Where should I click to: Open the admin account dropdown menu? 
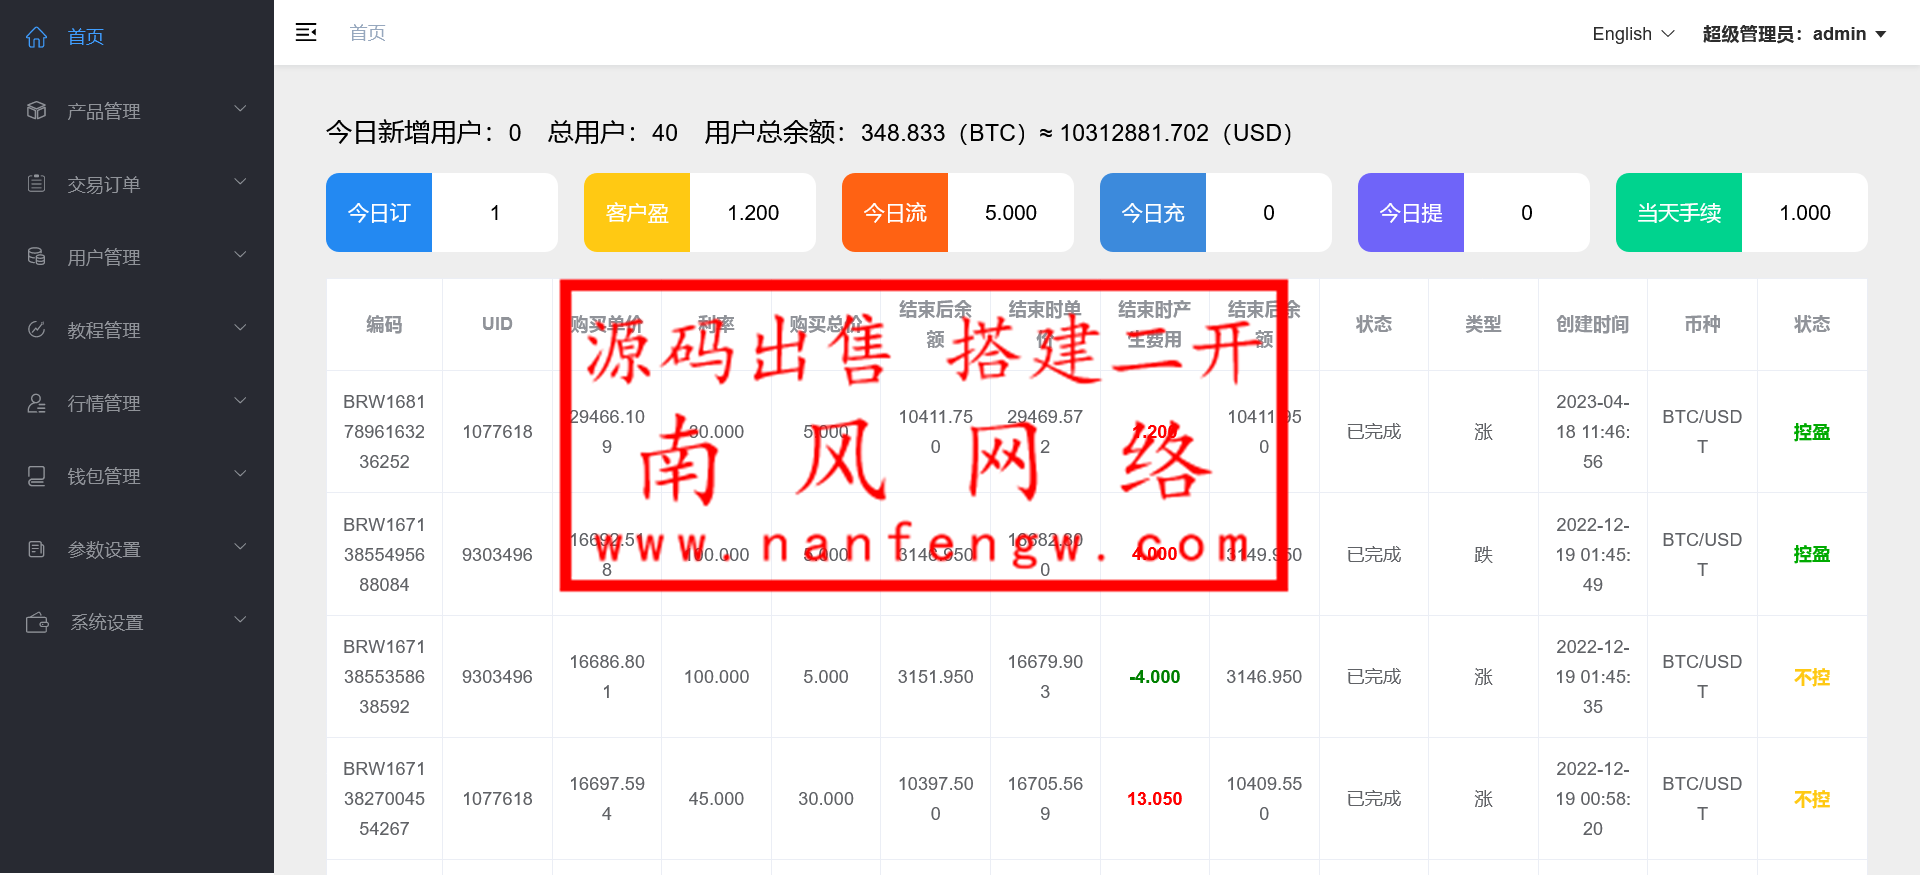[1794, 34]
